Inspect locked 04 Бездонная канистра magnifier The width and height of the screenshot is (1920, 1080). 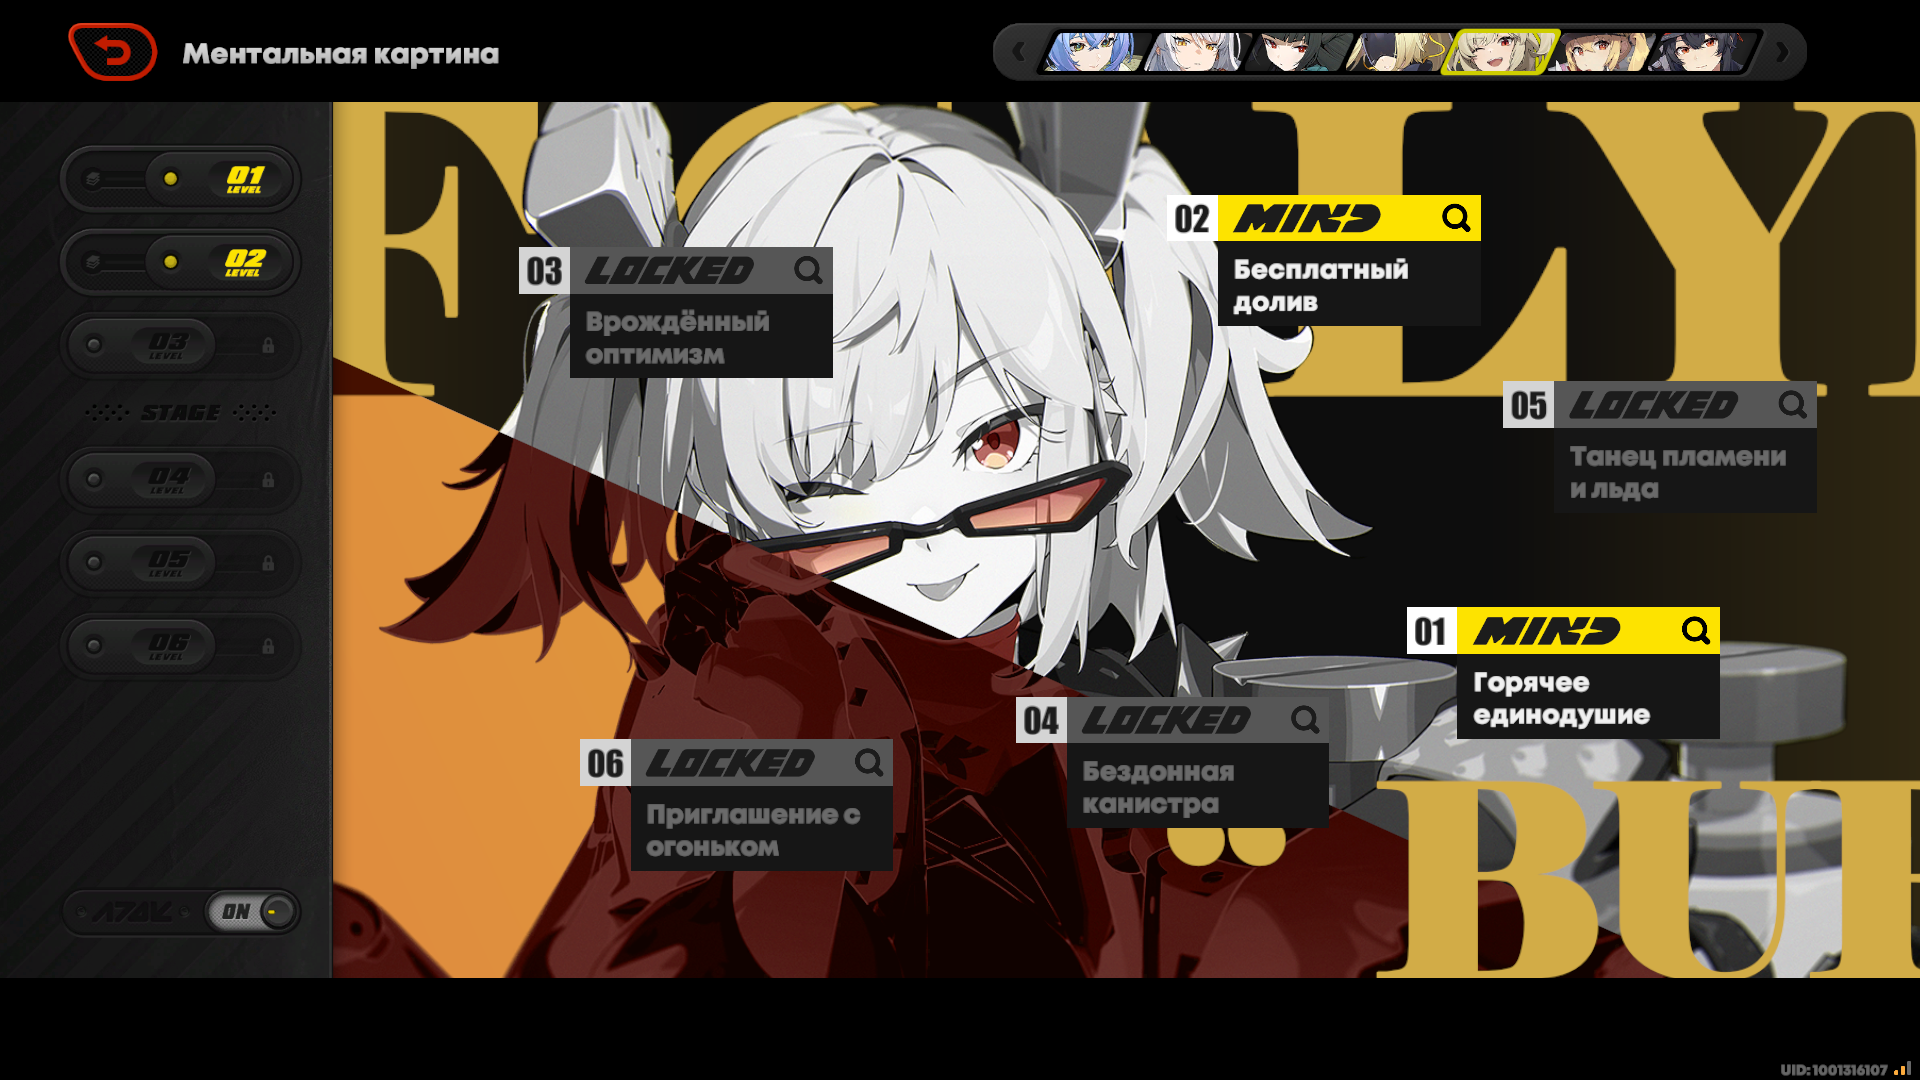point(1304,720)
